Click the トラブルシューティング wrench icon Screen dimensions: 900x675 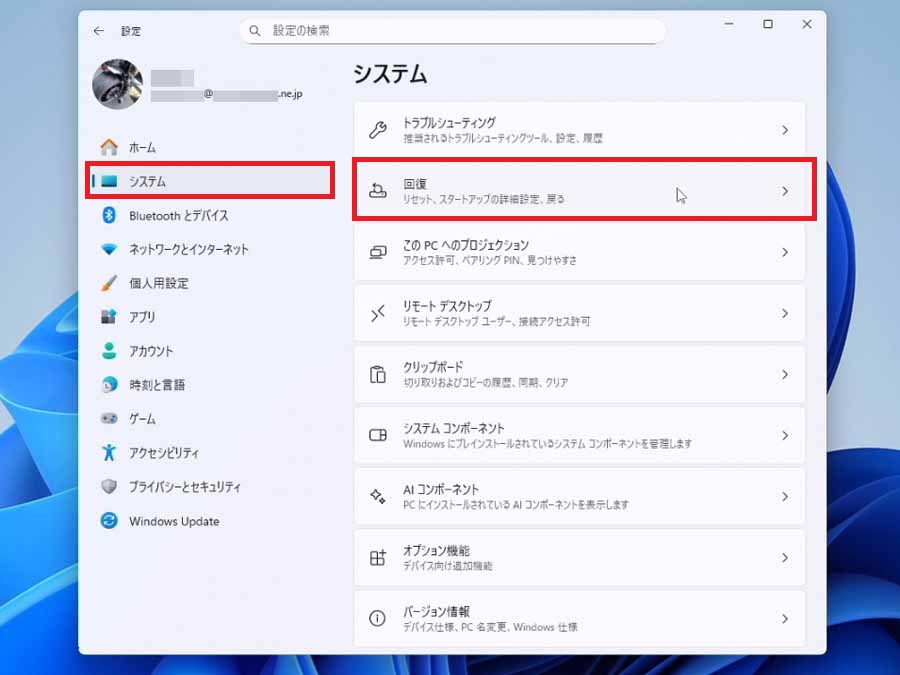pos(378,130)
